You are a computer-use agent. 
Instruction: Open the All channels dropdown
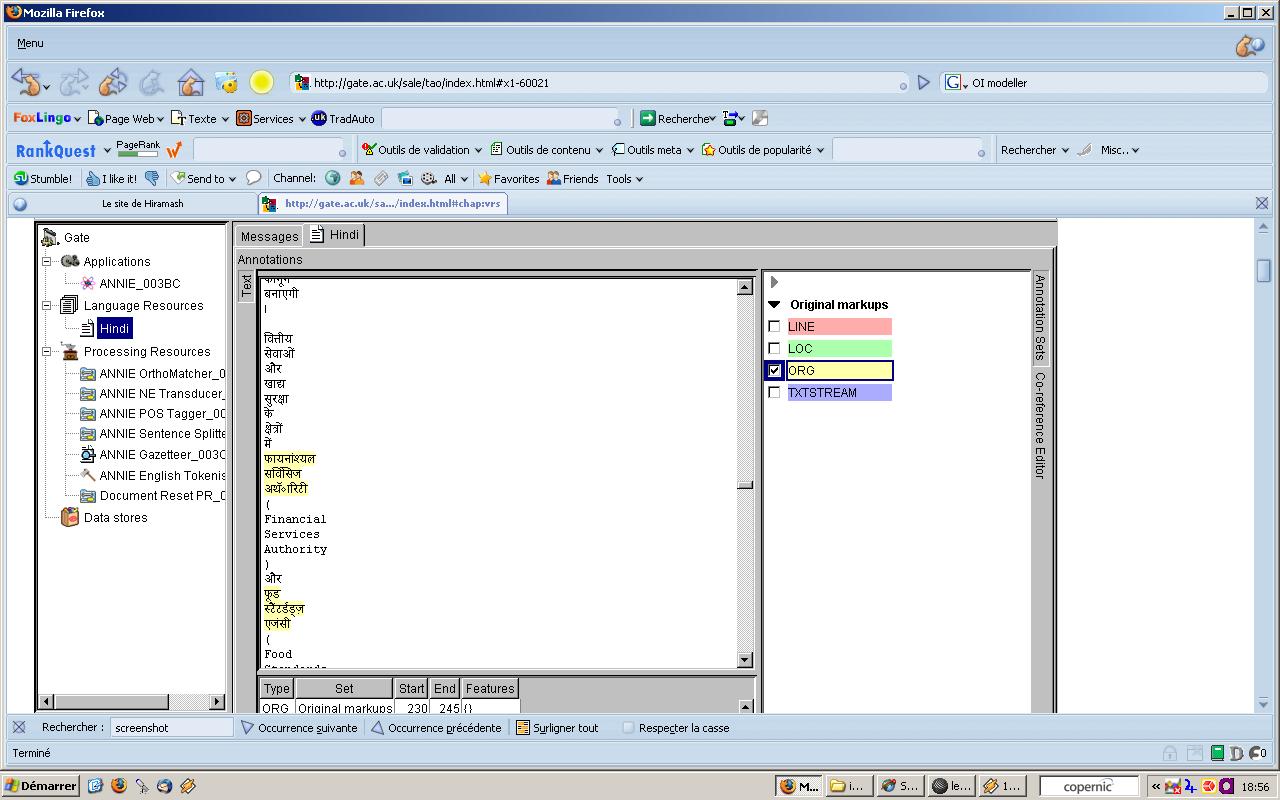click(x=455, y=179)
